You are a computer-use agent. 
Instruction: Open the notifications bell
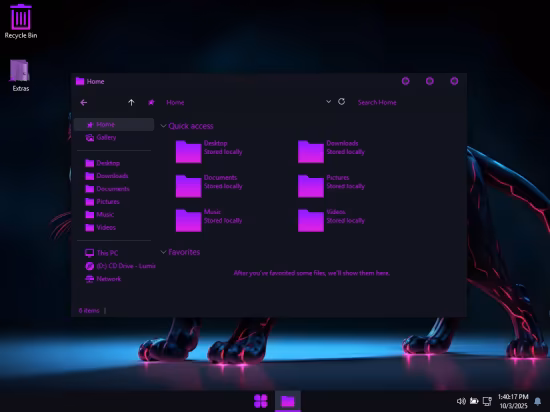tap(537, 401)
